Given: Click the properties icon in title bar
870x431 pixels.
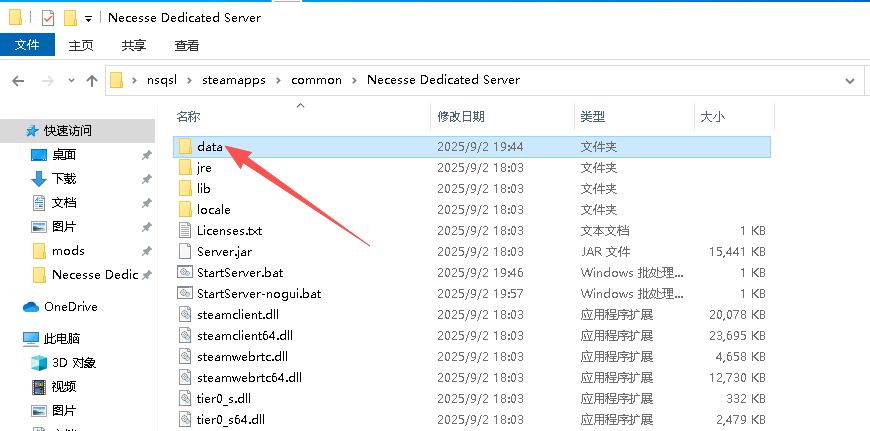Looking at the screenshot, I should coord(47,18).
